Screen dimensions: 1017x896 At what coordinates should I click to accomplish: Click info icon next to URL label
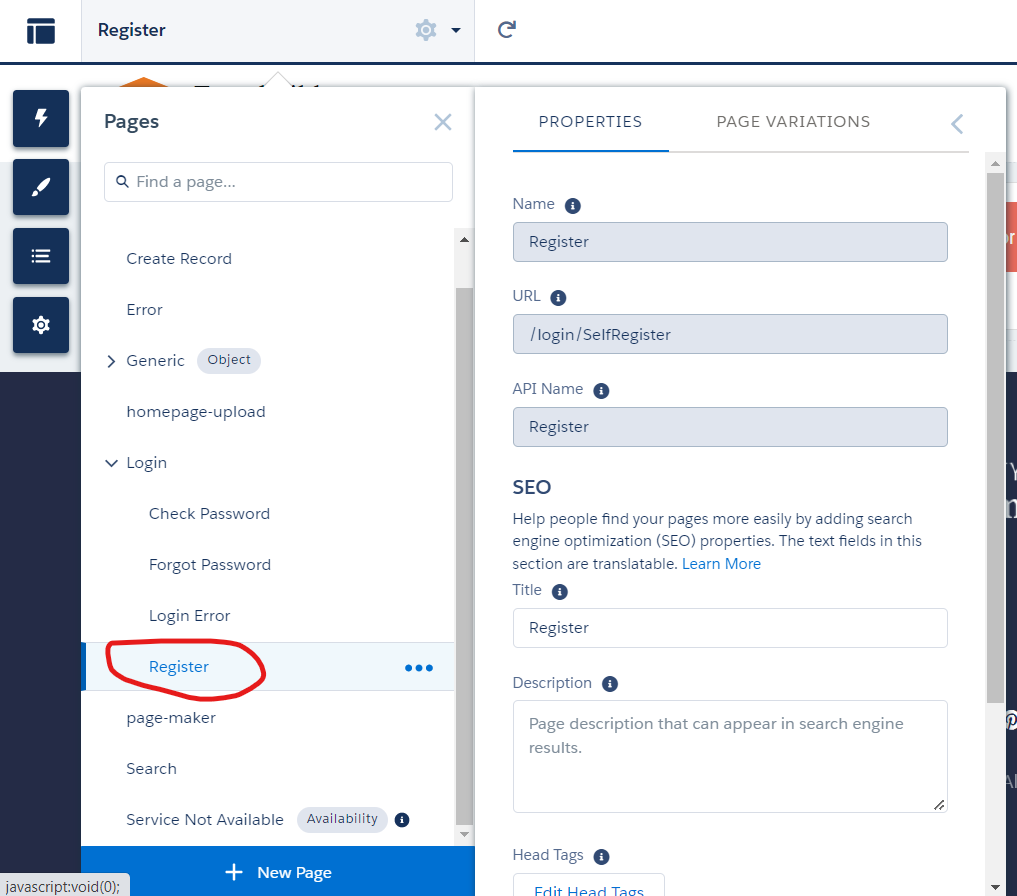click(x=559, y=298)
